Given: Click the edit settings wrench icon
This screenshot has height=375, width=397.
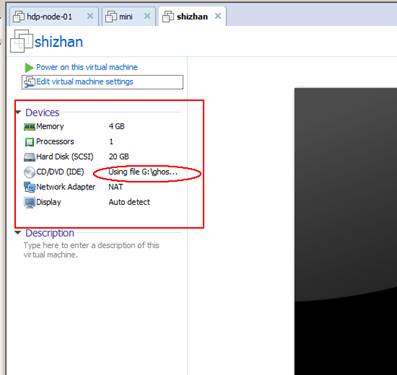Looking at the screenshot, I should point(30,82).
